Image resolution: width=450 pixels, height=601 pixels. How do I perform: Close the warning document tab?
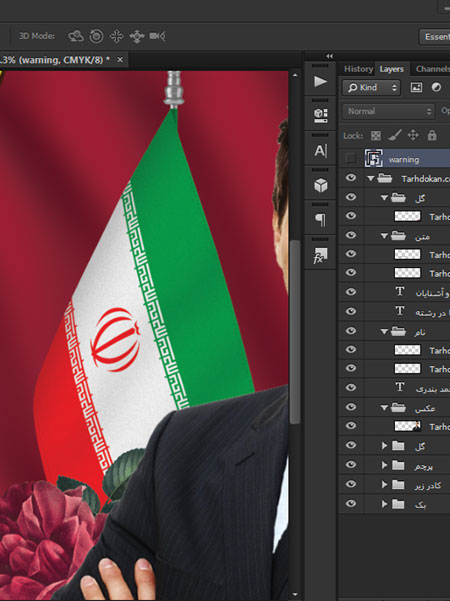coord(120,60)
